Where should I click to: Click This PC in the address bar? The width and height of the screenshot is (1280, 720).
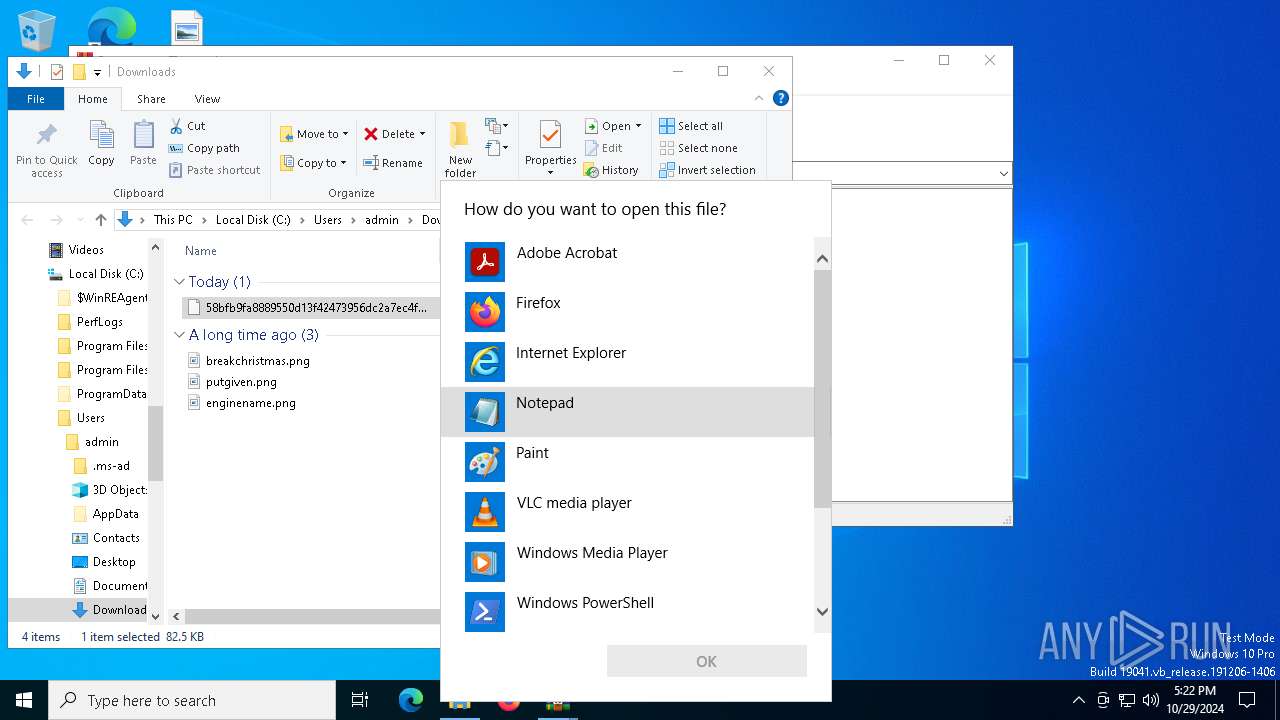pyautogui.click(x=173, y=220)
